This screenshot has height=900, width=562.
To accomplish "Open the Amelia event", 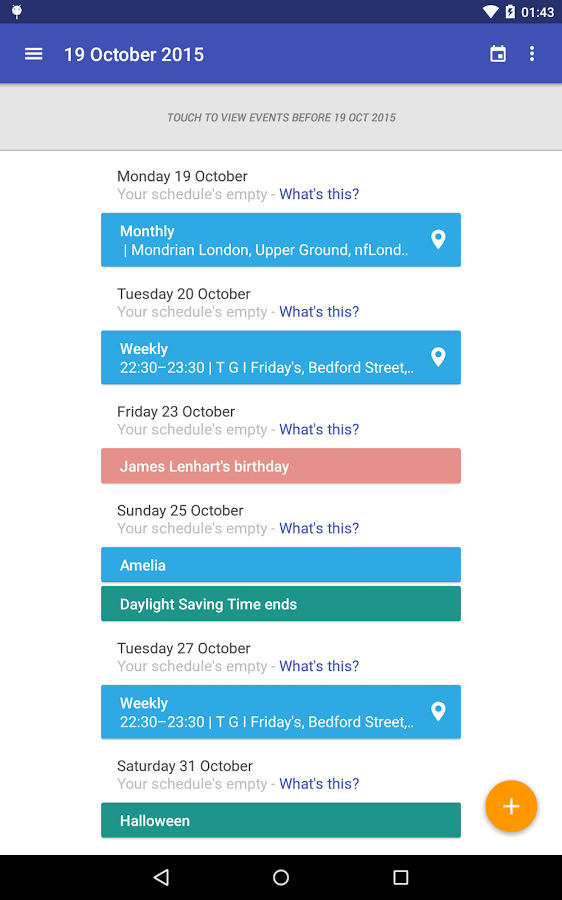I will point(281,565).
